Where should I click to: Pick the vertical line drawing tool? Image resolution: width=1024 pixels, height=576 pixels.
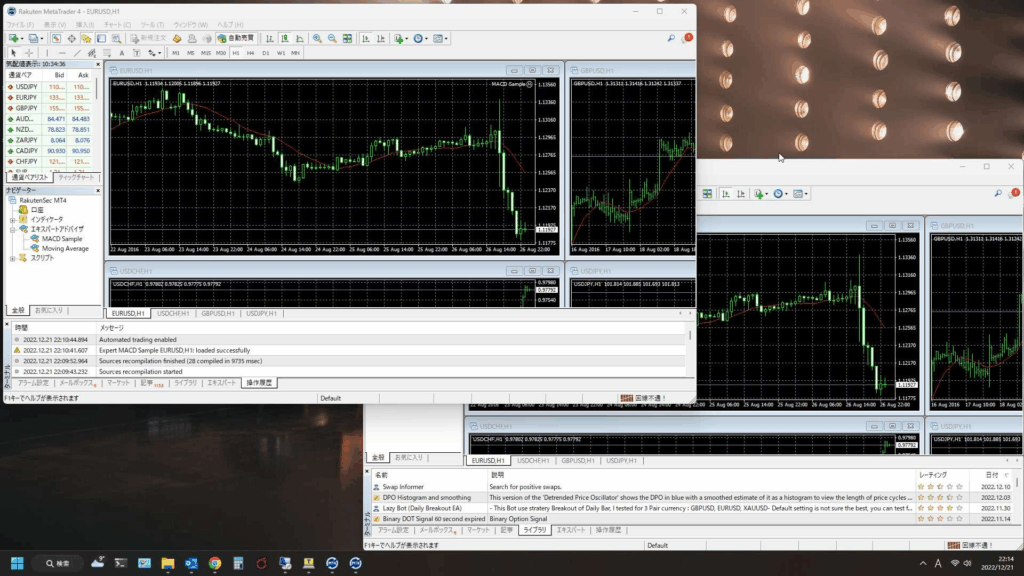click(47, 53)
